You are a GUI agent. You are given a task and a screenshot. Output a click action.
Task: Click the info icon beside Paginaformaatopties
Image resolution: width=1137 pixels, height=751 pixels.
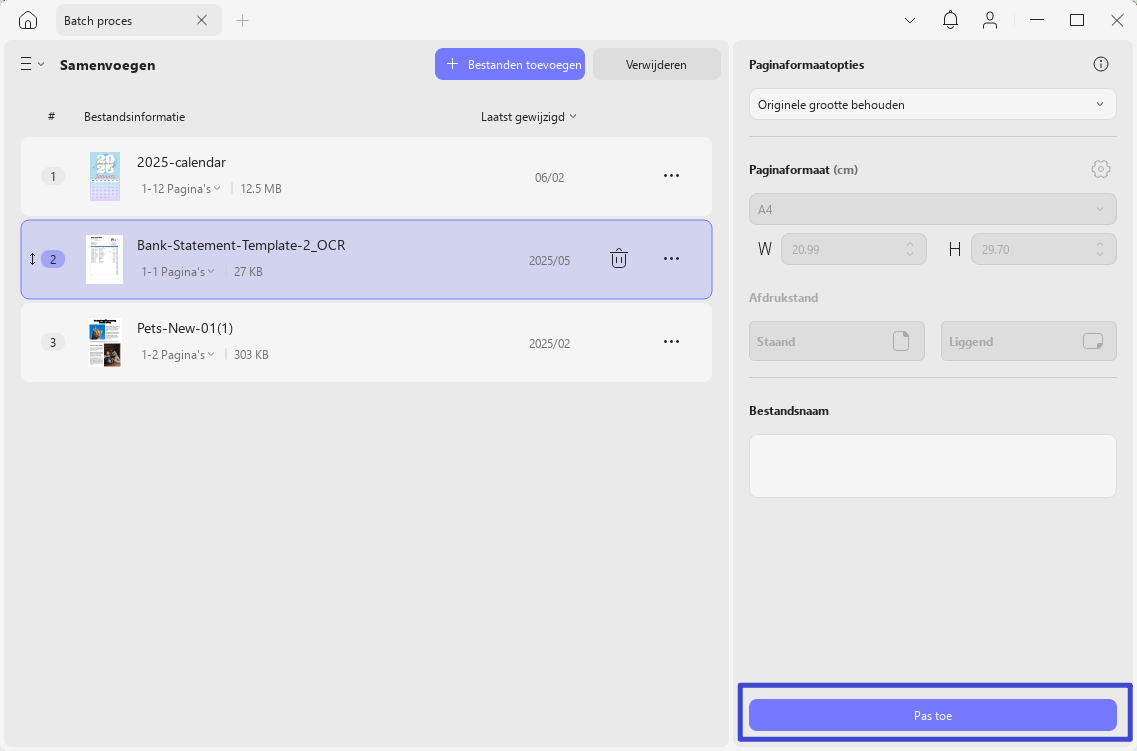click(1101, 65)
